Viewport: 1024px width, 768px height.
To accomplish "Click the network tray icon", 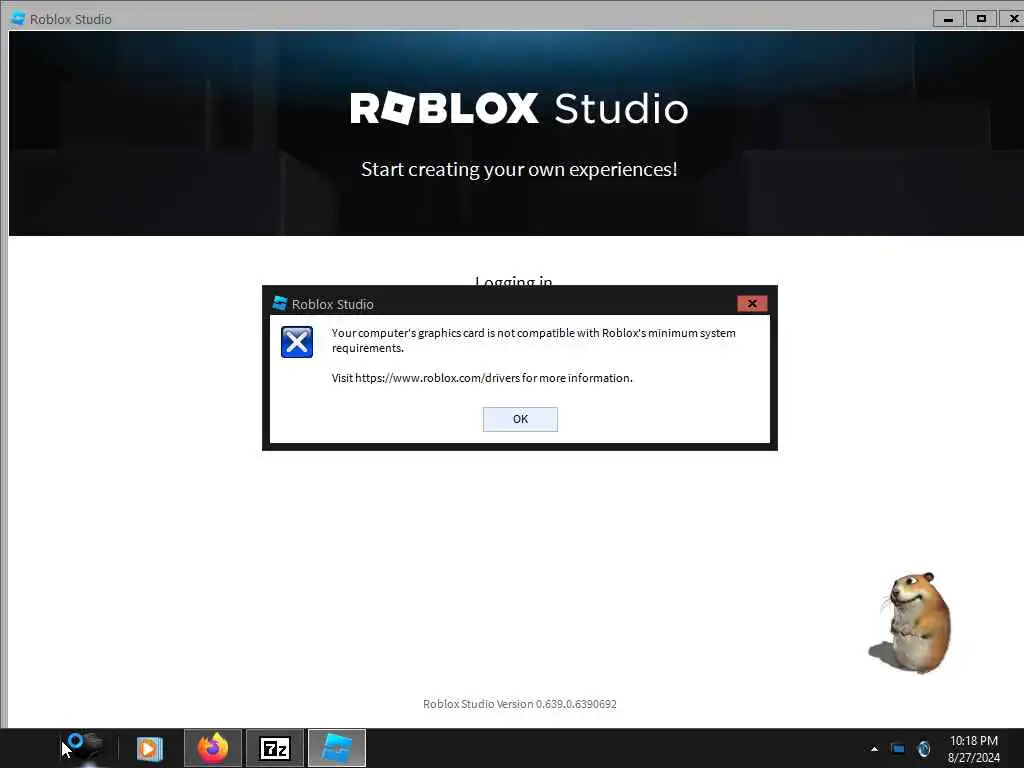I will [898, 749].
